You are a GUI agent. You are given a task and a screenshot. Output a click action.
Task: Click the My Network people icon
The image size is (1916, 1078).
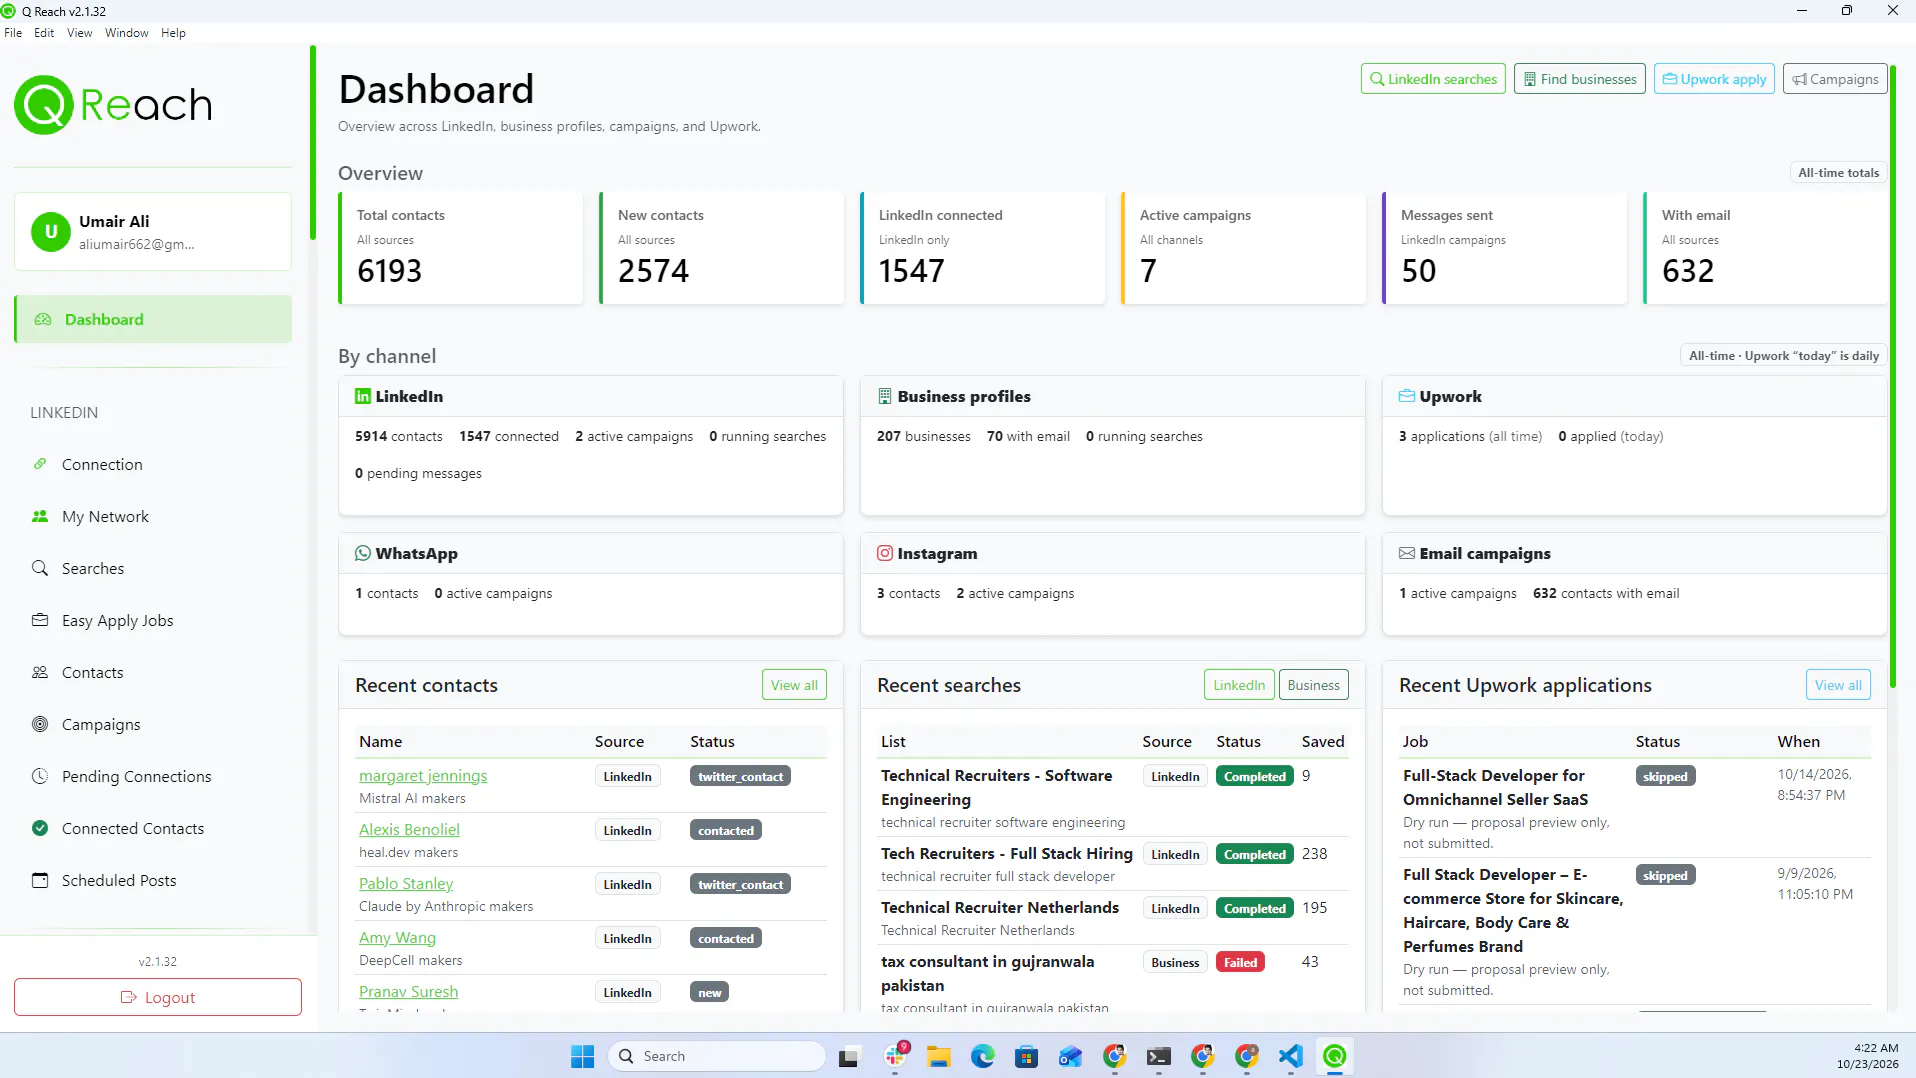[x=40, y=516]
